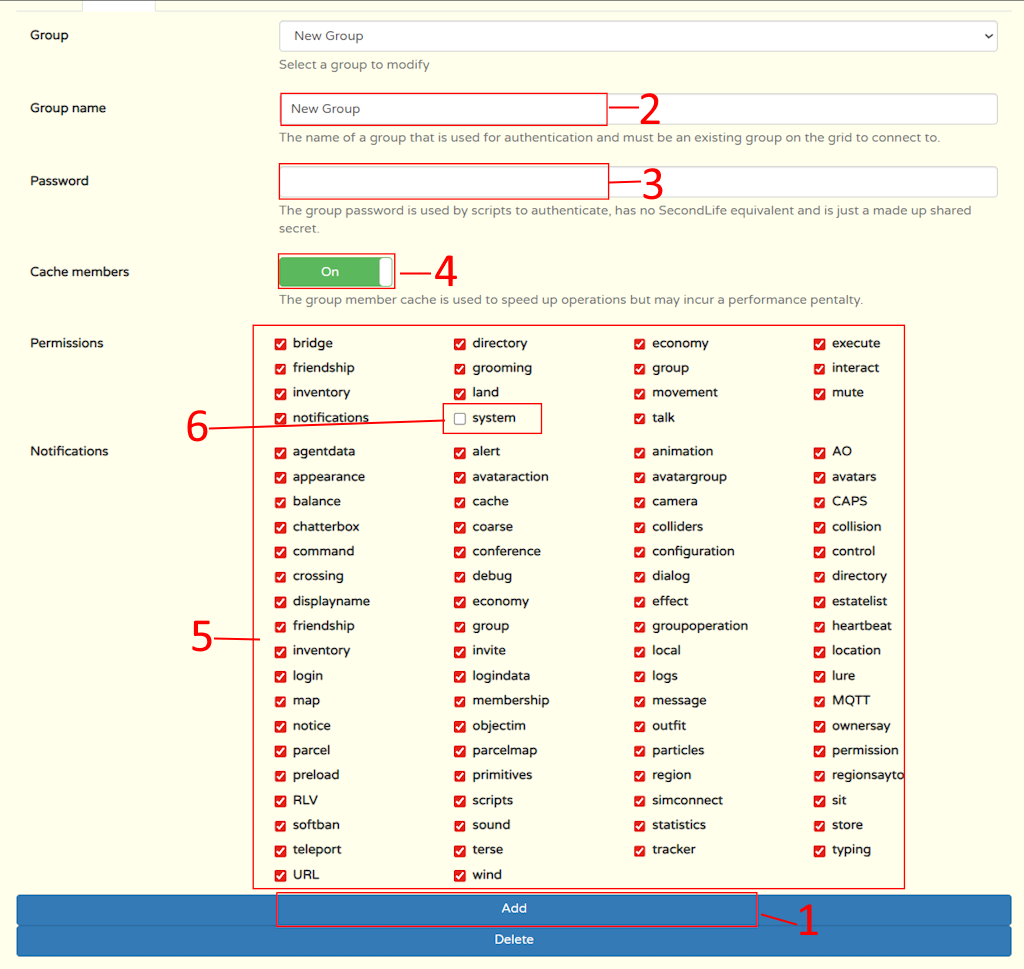Uncheck the mute permission checkbox
Screen dimensions: 1024x969
(820, 393)
